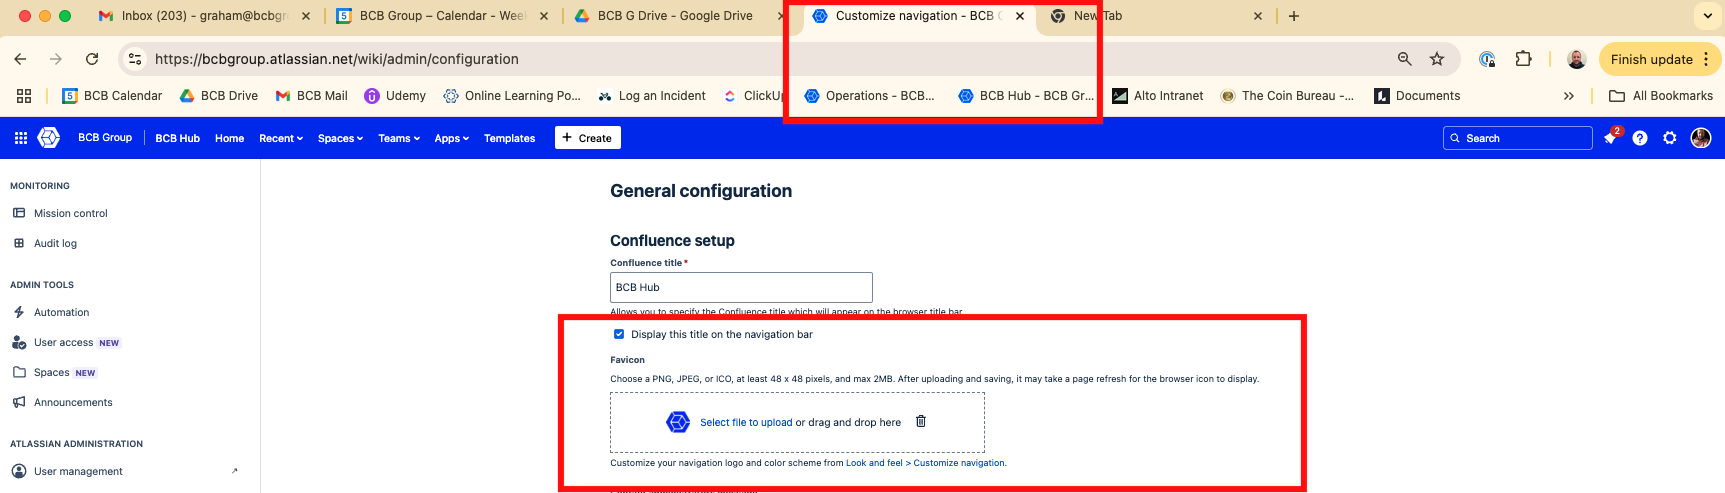Go to Home in Confluence navigation
Viewport: 1725px width, 493px height.
point(229,138)
